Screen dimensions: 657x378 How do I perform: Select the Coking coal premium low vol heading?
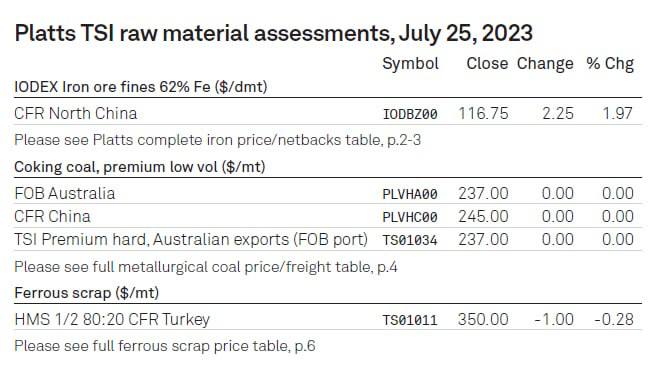140,167
